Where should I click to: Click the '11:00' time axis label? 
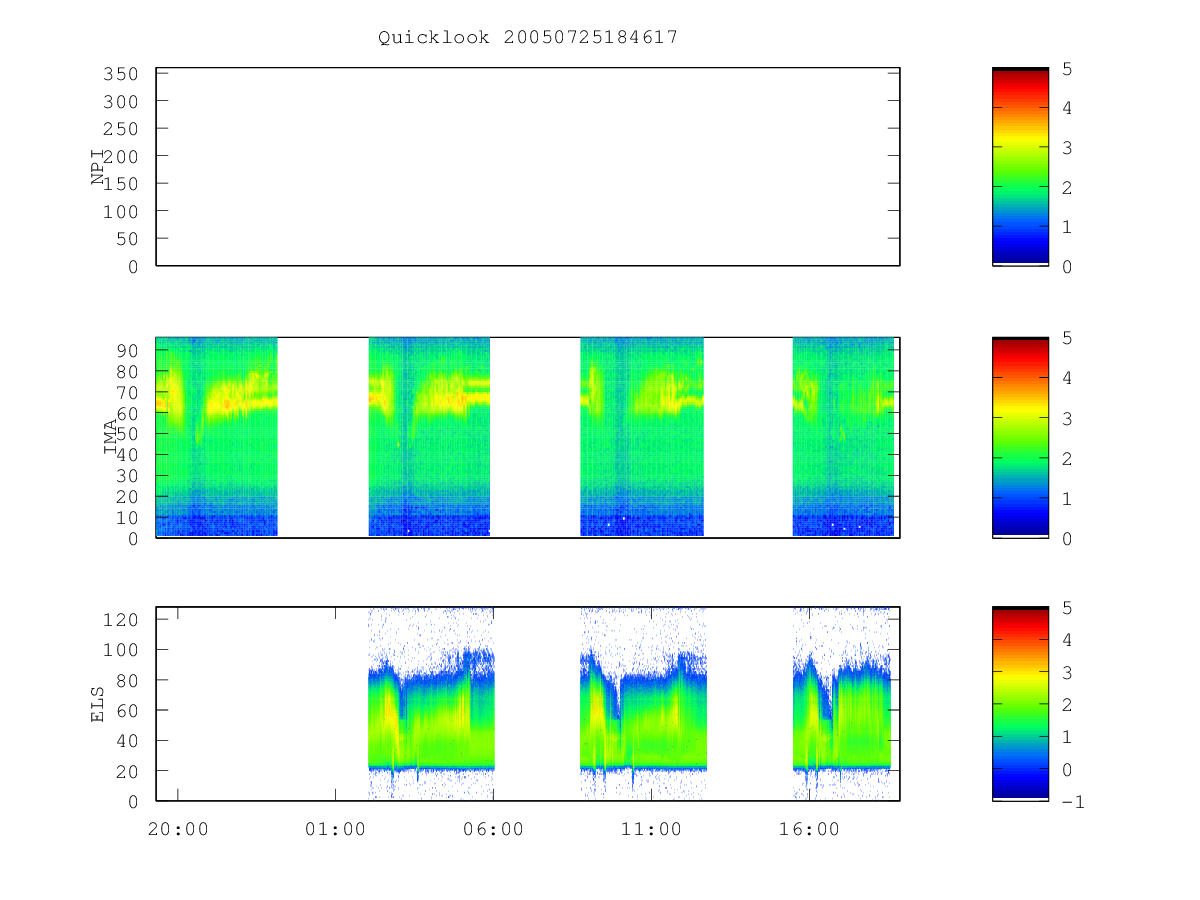point(651,829)
